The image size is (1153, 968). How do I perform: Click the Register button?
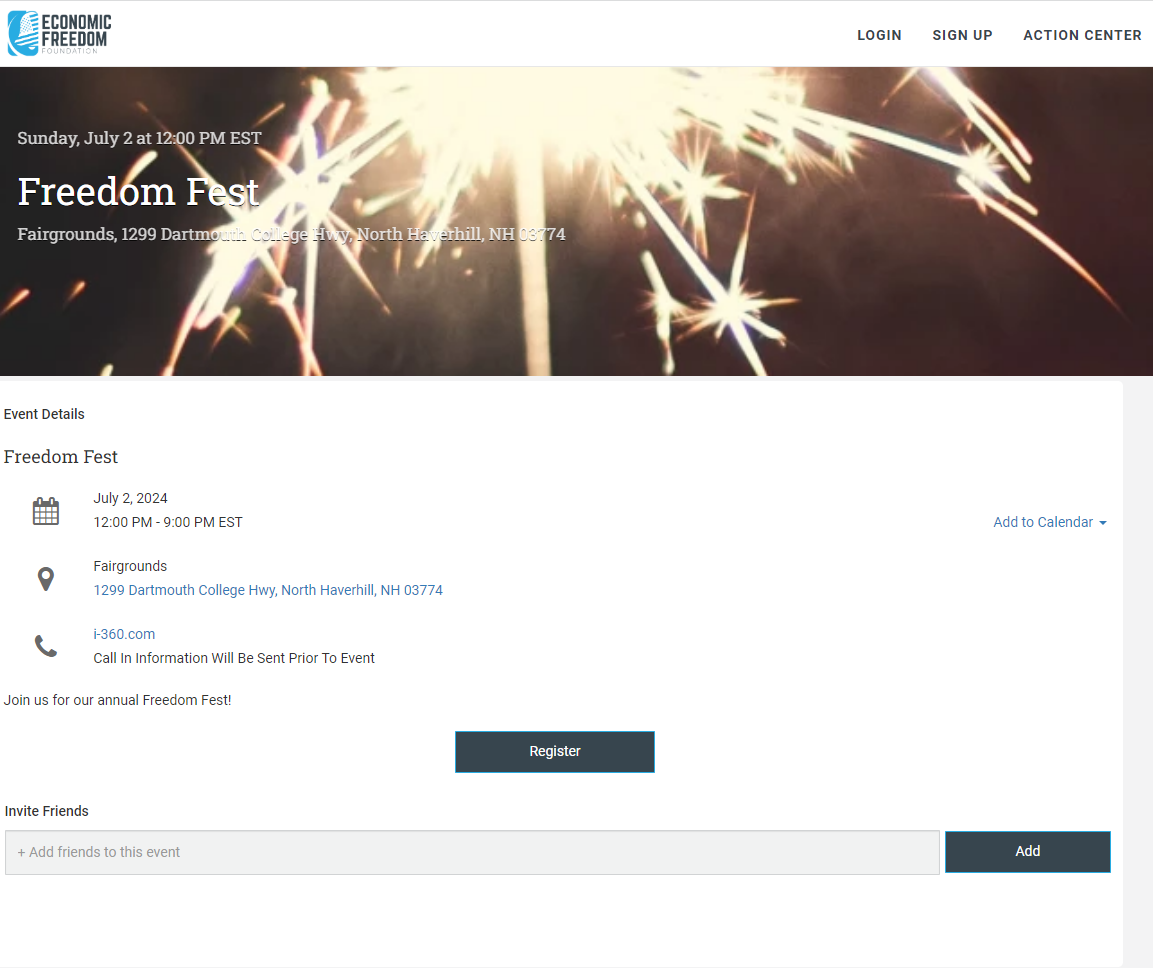(554, 752)
